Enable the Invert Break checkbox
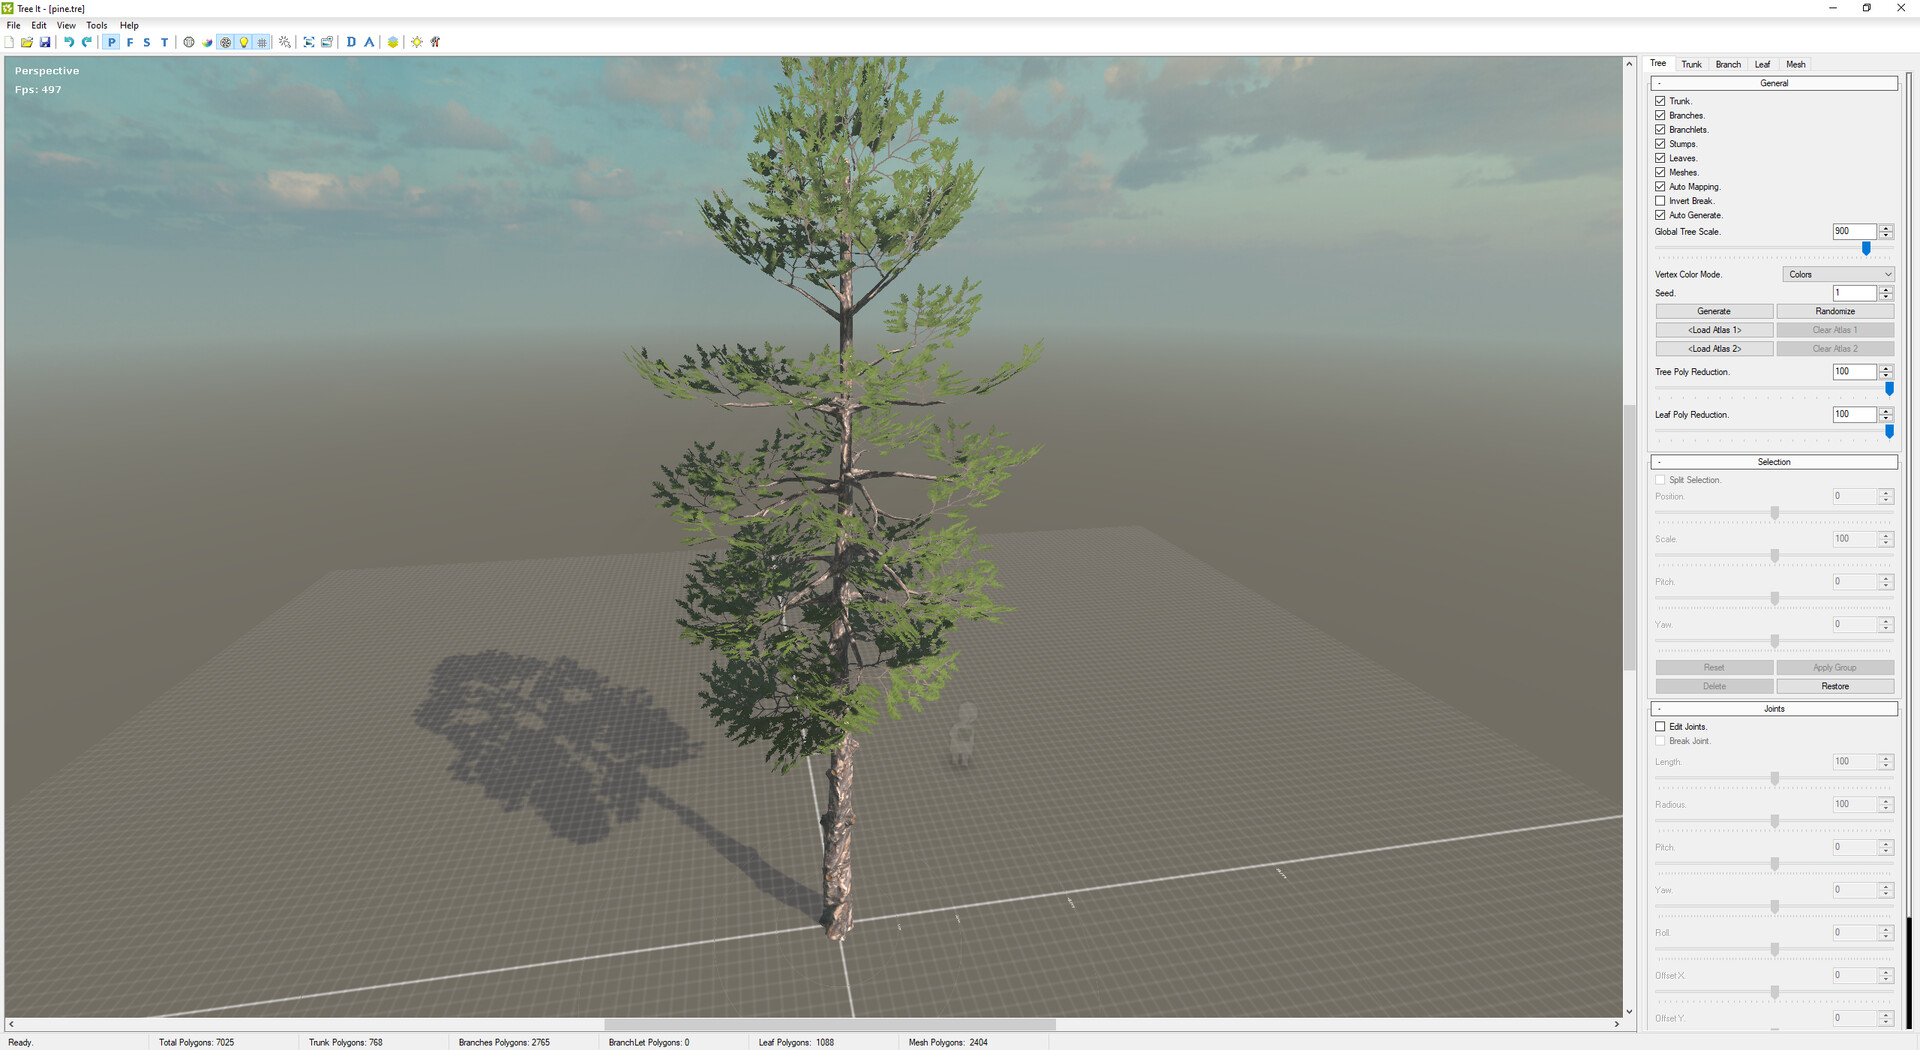Image resolution: width=1920 pixels, height=1050 pixels. tap(1660, 201)
